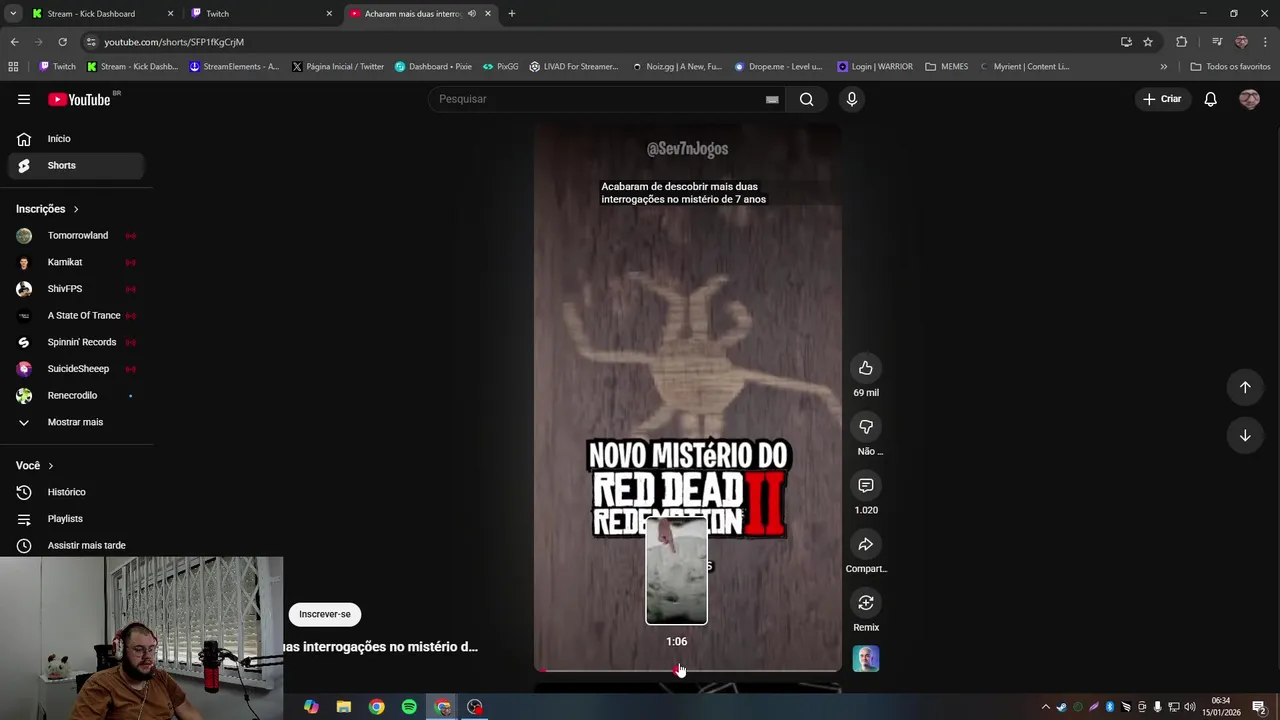Open Tomorrowland channel subscription
This screenshot has width=1280, height=720.
[x=75, y=236]
